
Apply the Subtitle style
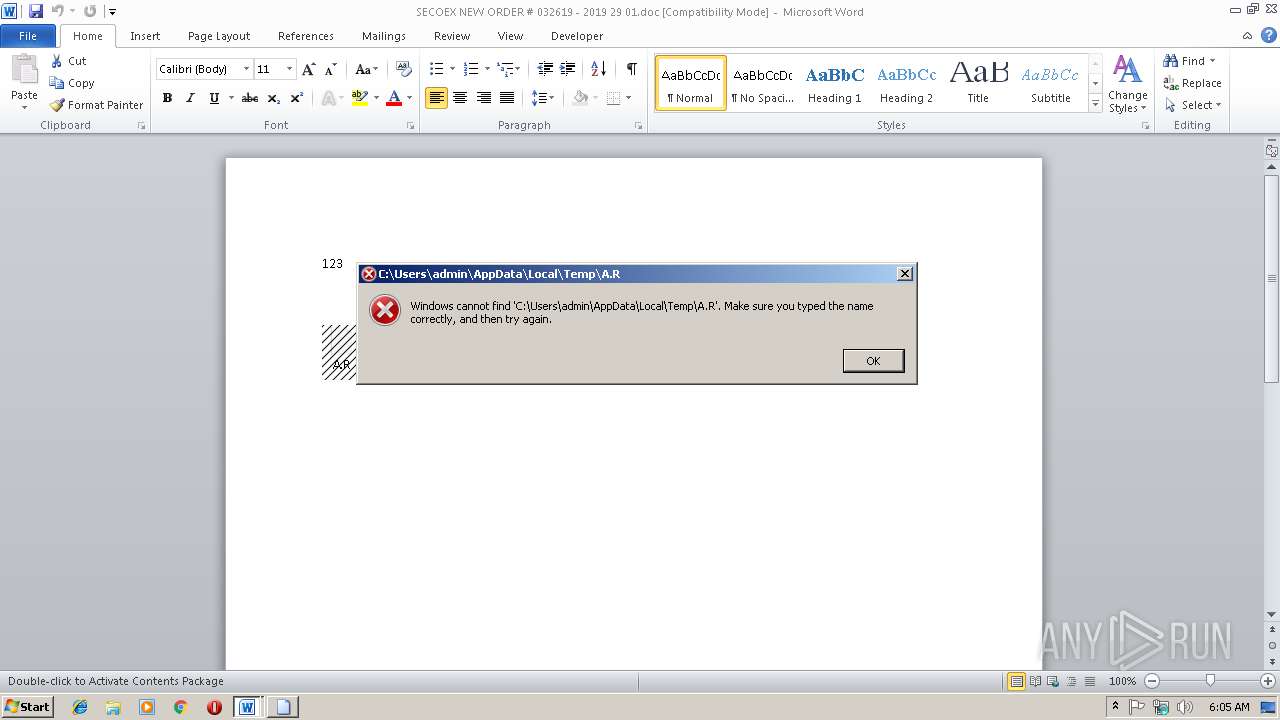pyautogui.click(x=1050, y=83)
